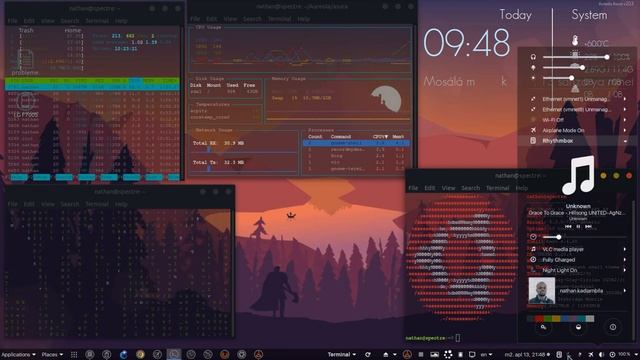Viewport: 640px width, 360px height.
Task: Expand the Fully Charged battery entry
Action: pyautogui.click(x=578, y=260)
